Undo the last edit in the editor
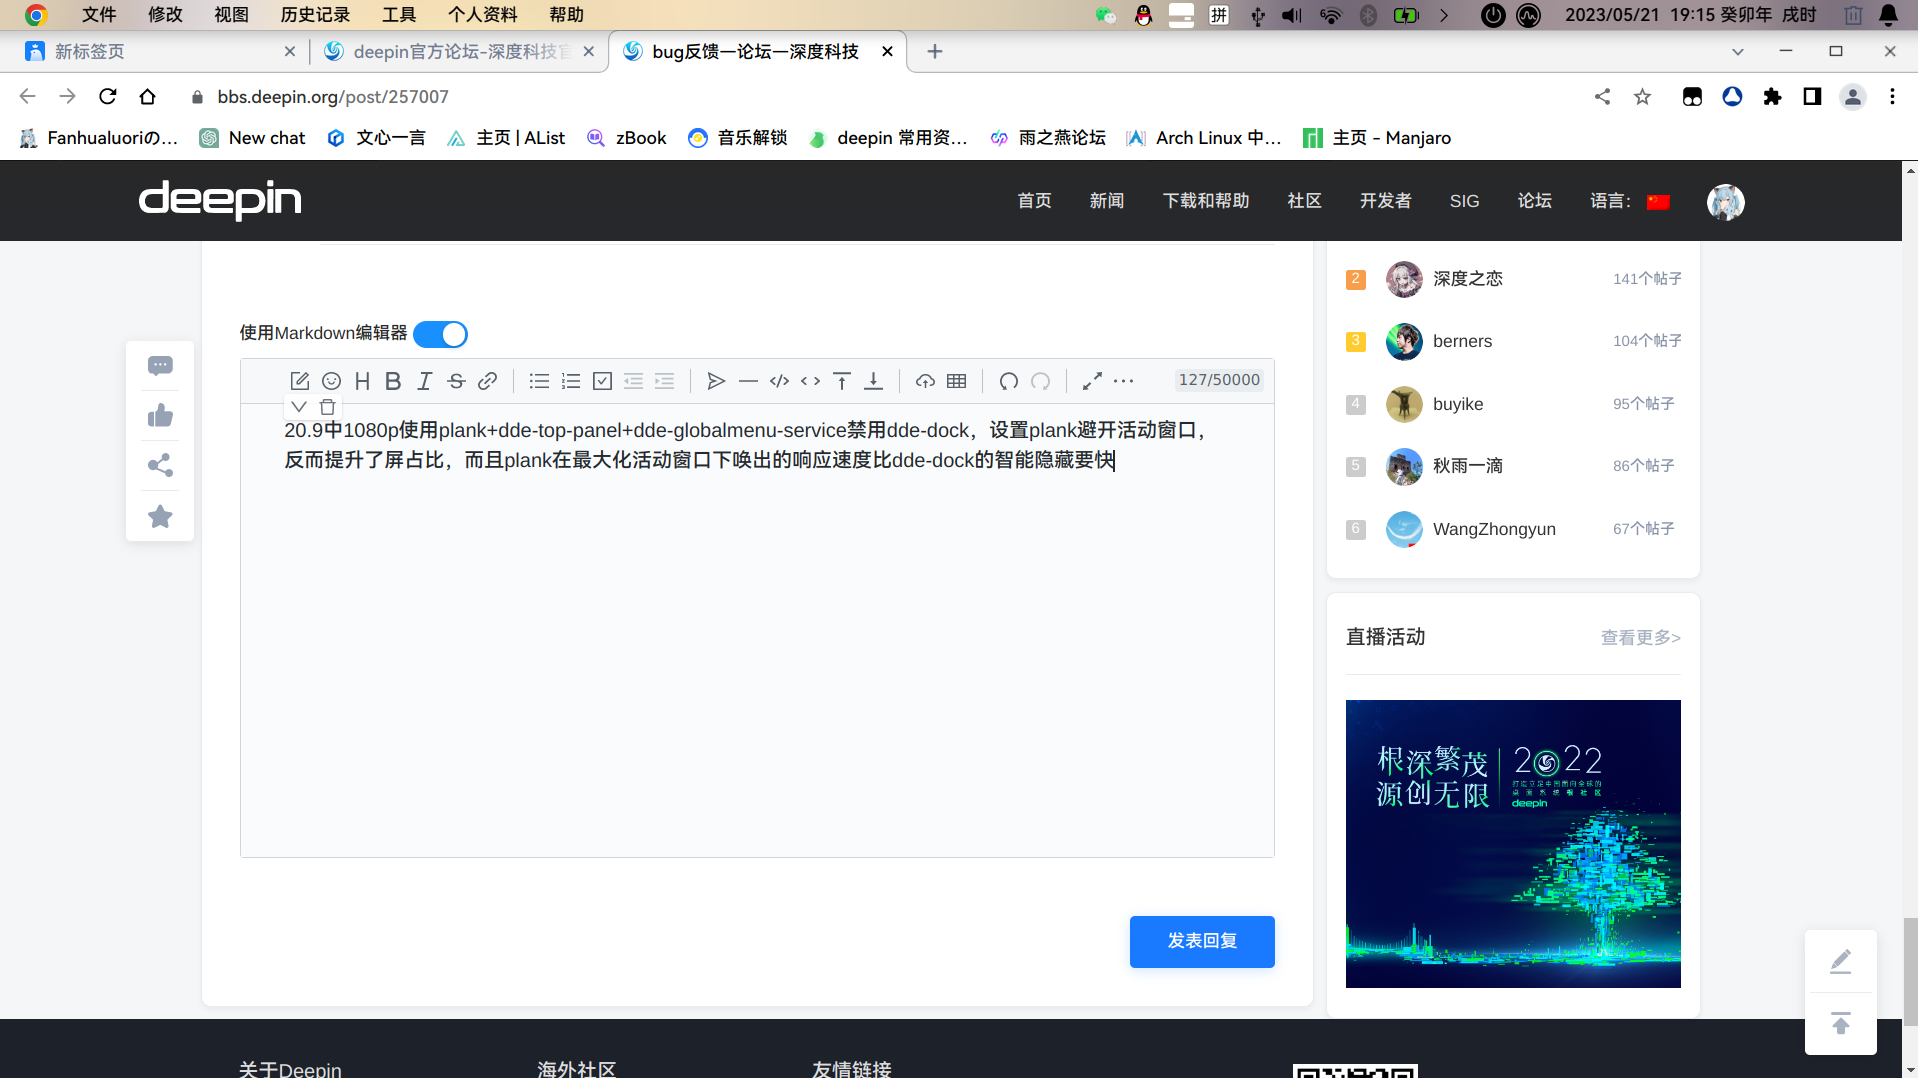 (1008, 381)
